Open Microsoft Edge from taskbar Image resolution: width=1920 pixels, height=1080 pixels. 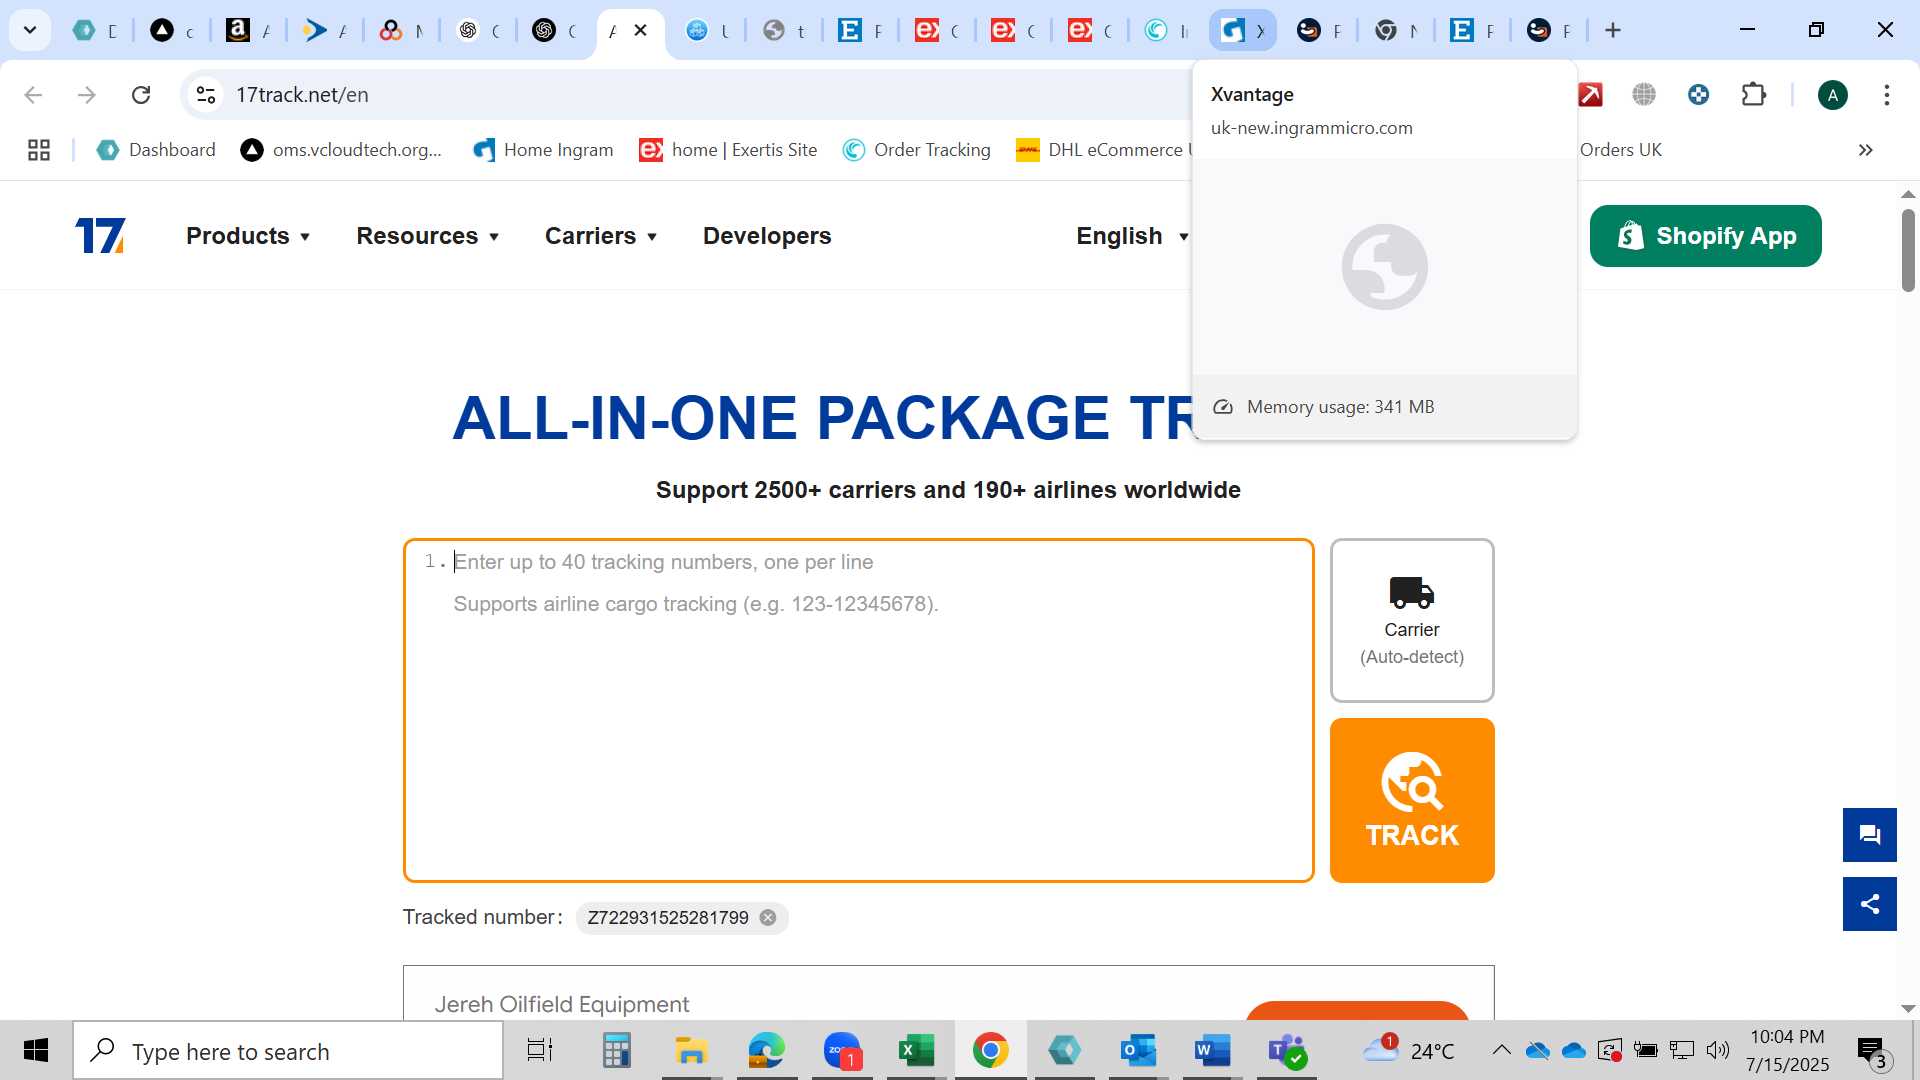click(x=766, y=1050)
